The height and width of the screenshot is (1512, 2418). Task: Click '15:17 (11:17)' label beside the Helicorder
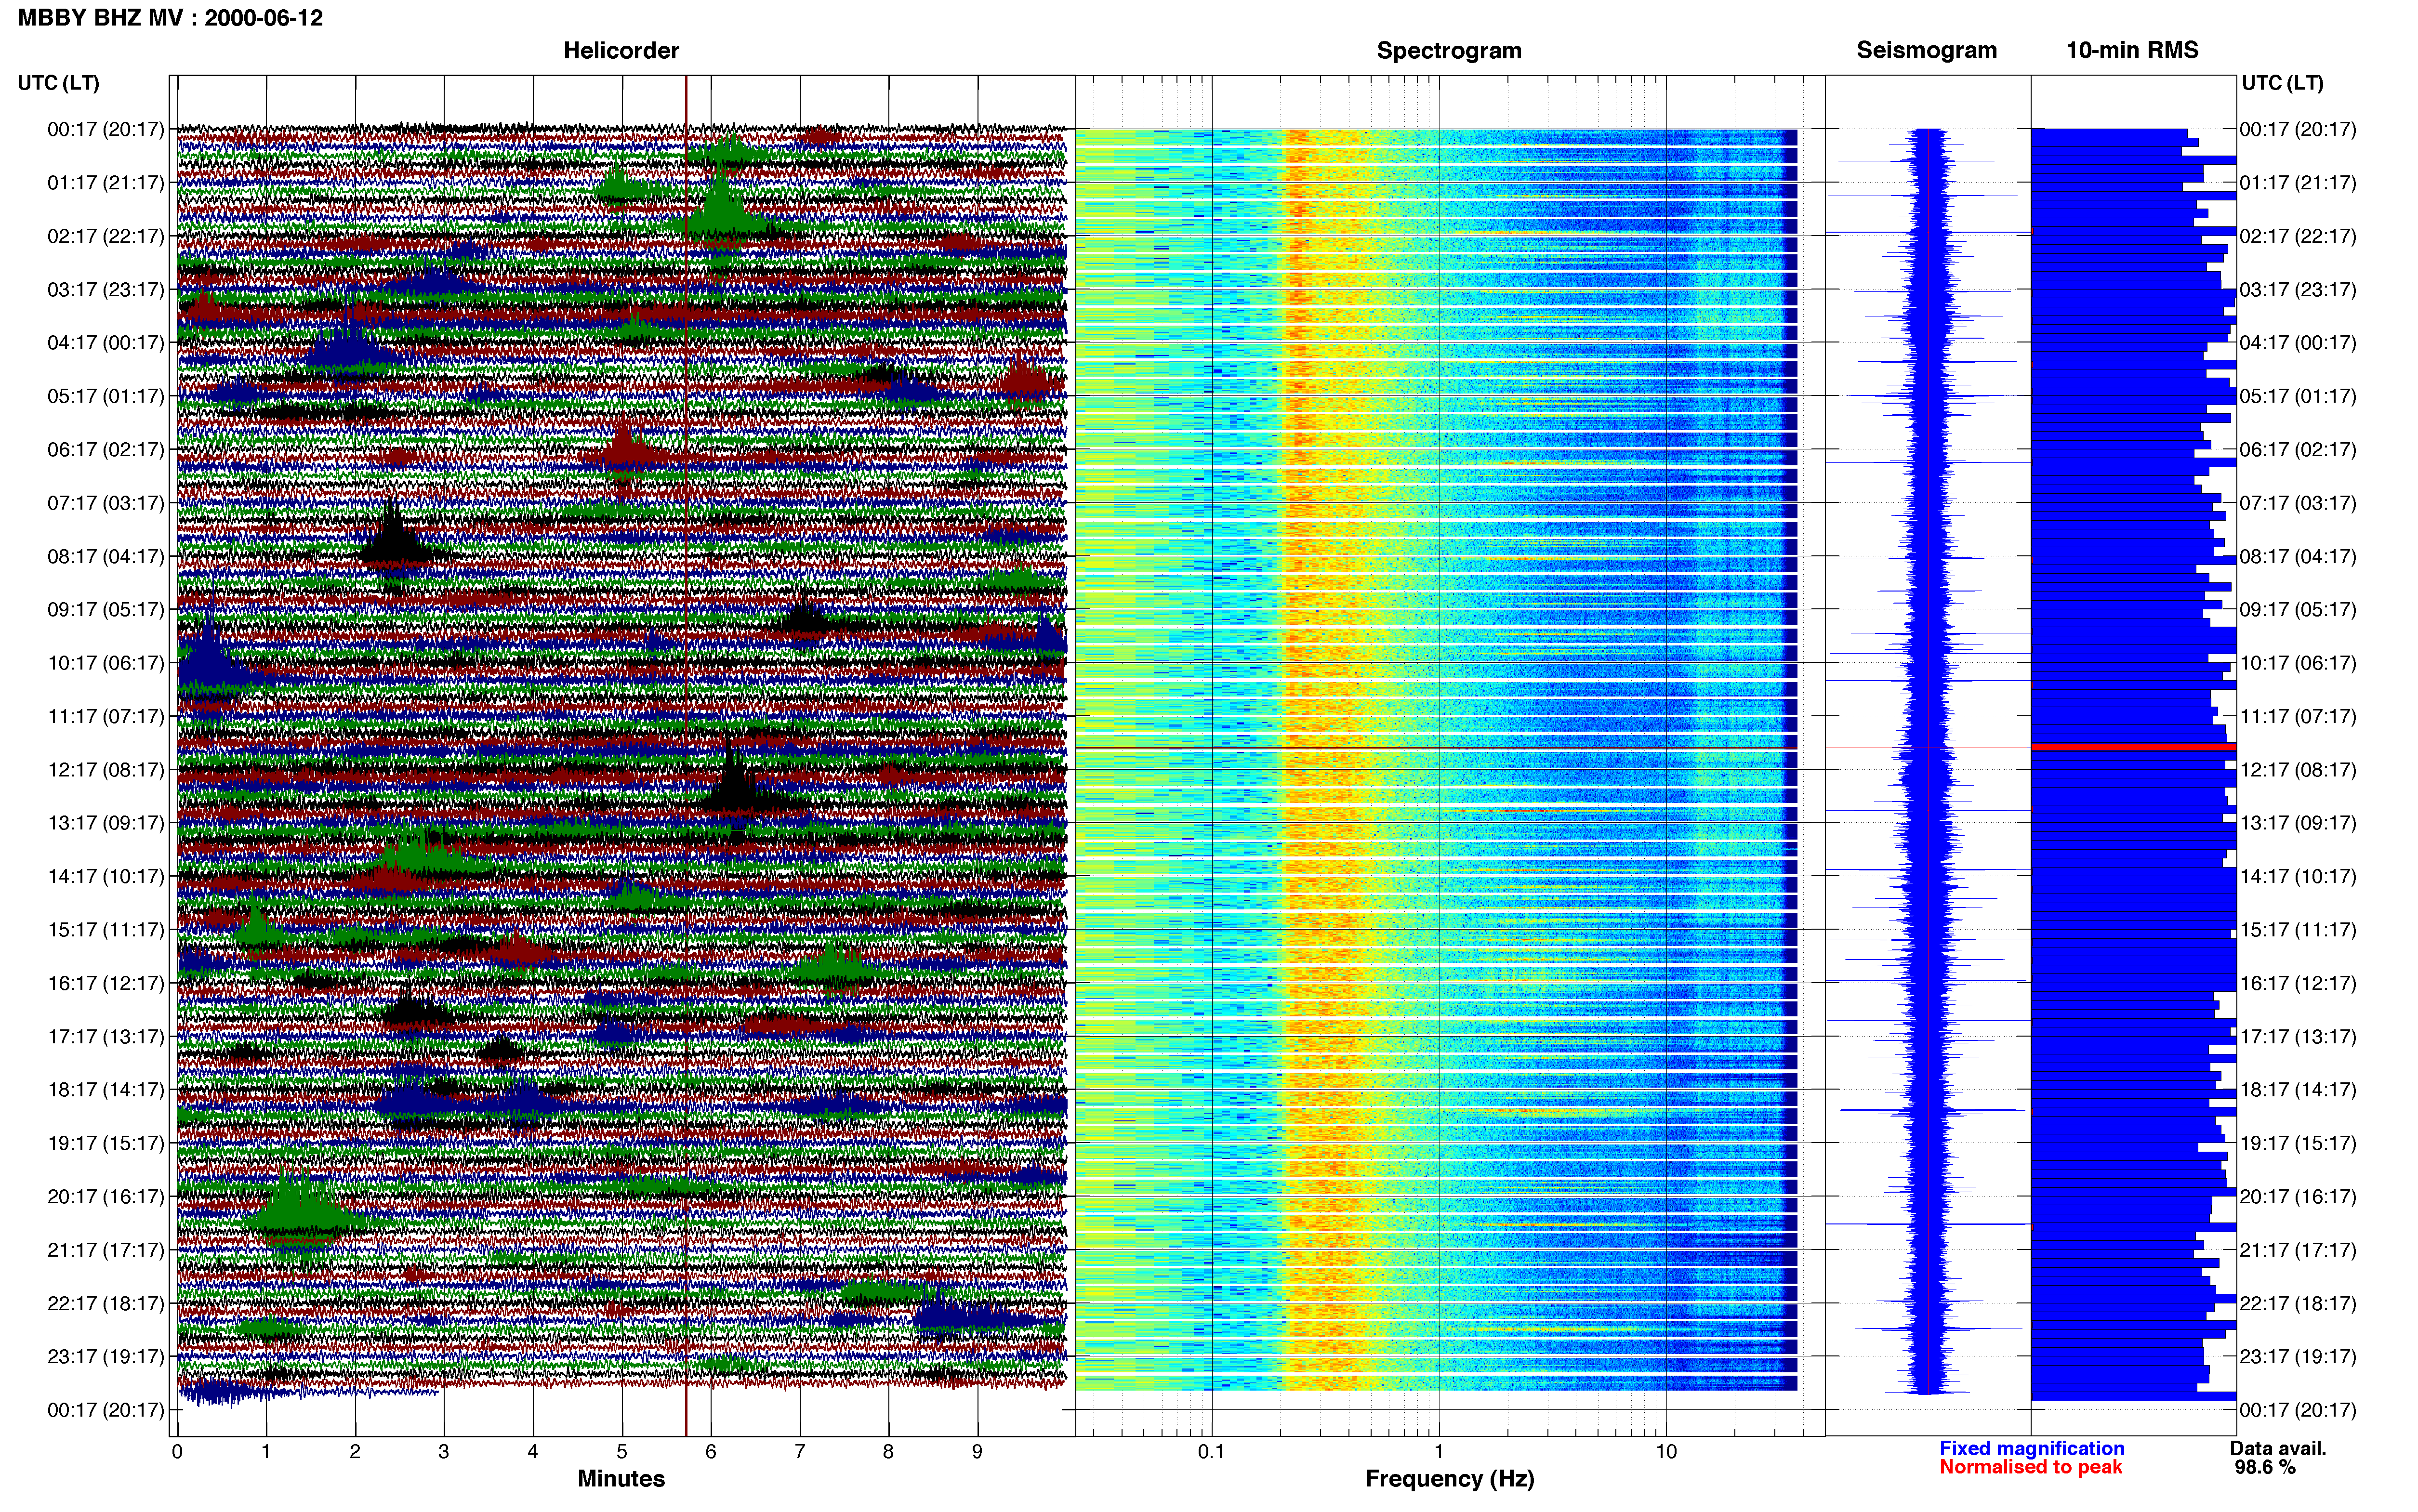106,930
